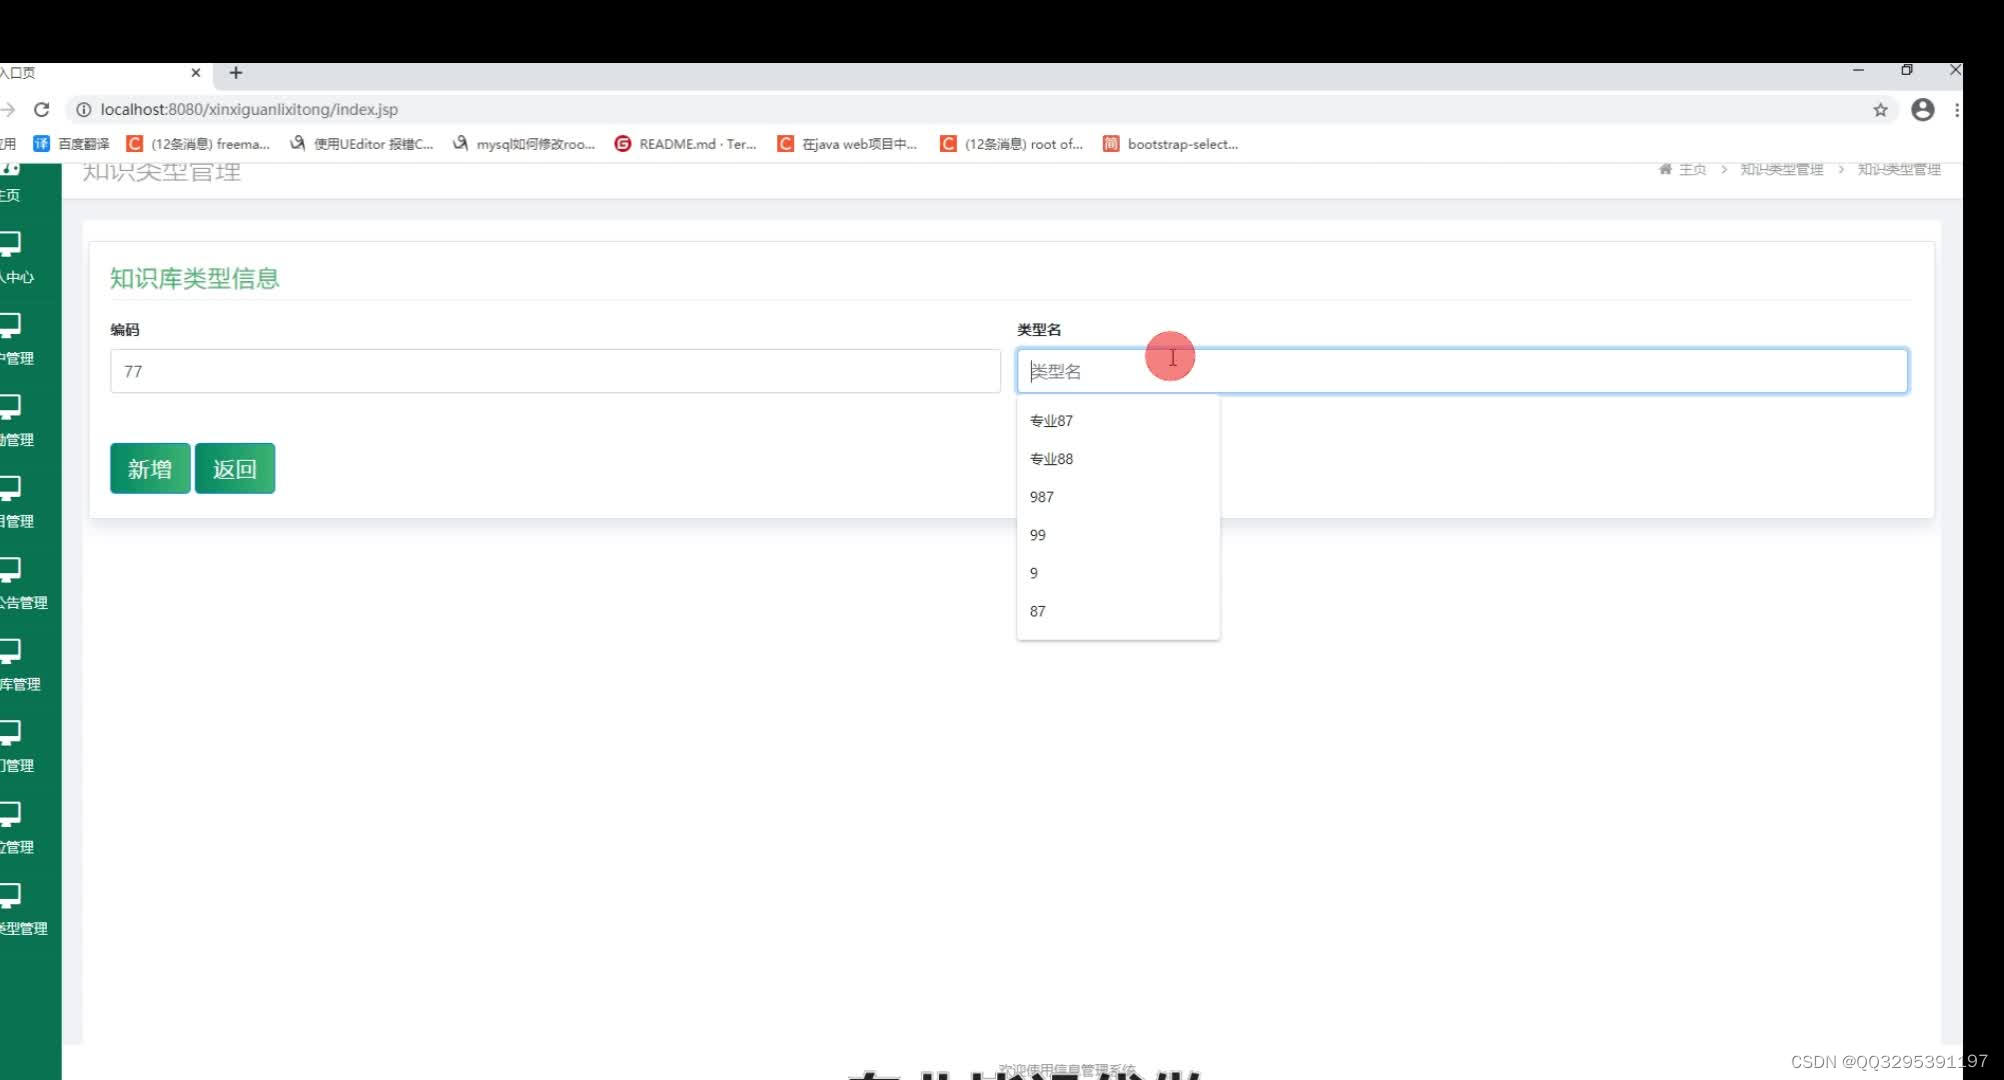Open the 在java web项目中 bookmark
This screenshot has height=1080, width=2004.
point(847,144)
